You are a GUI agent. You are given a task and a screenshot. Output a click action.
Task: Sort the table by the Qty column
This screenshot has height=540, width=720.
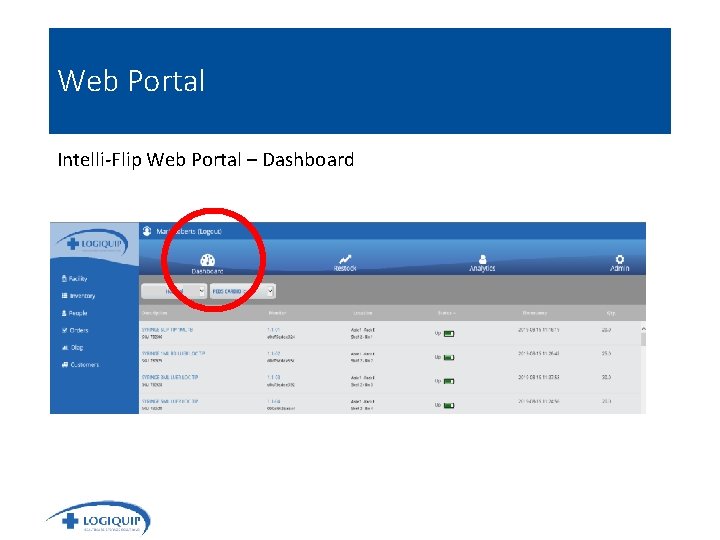tap(611, 313)
